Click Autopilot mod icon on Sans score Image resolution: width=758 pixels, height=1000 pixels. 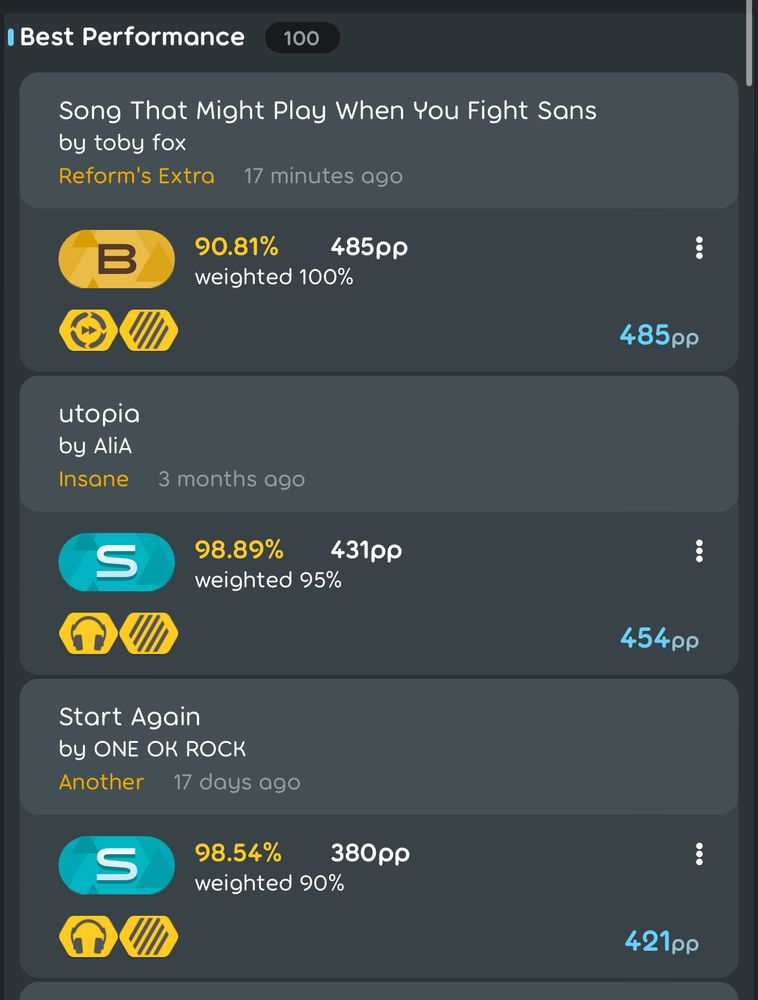[88, 330]
